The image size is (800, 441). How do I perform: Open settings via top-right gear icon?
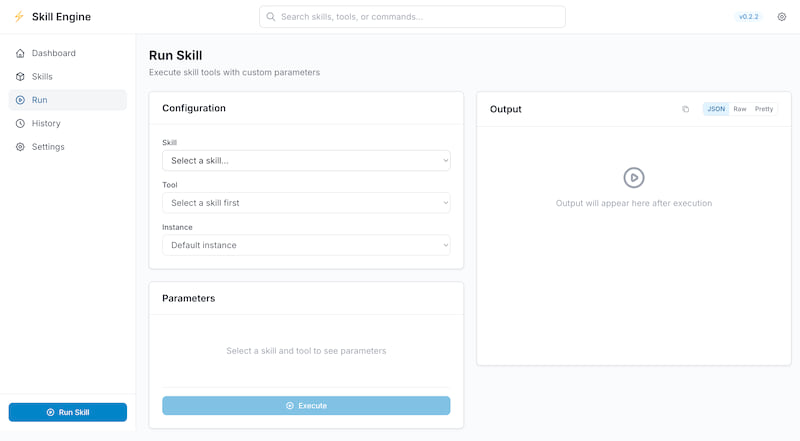[x=782, y=17]
